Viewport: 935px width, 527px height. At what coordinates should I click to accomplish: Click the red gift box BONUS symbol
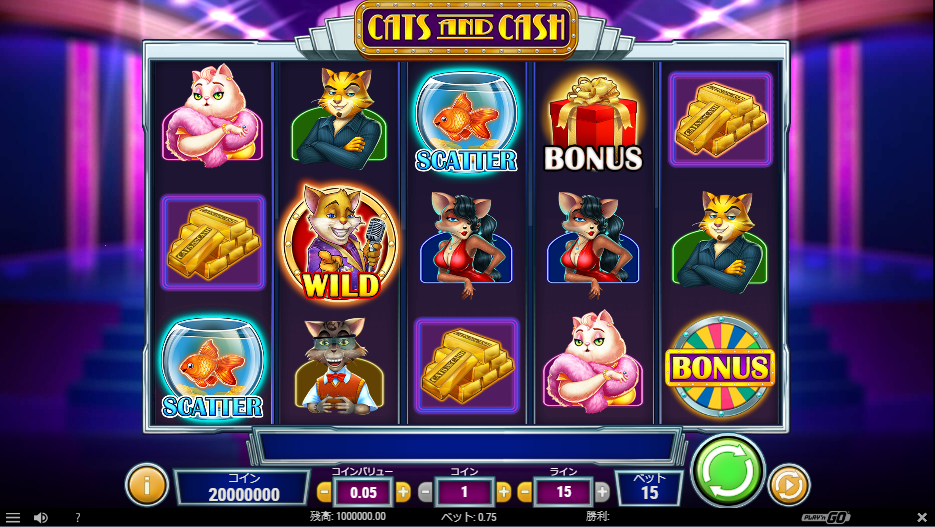[x=593, y=124]
